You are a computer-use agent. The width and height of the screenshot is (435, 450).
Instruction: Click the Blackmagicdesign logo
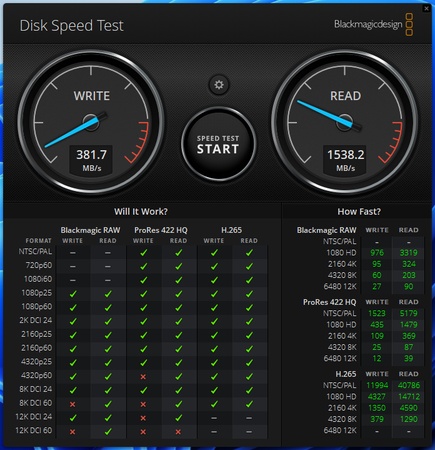coord(374,24)
